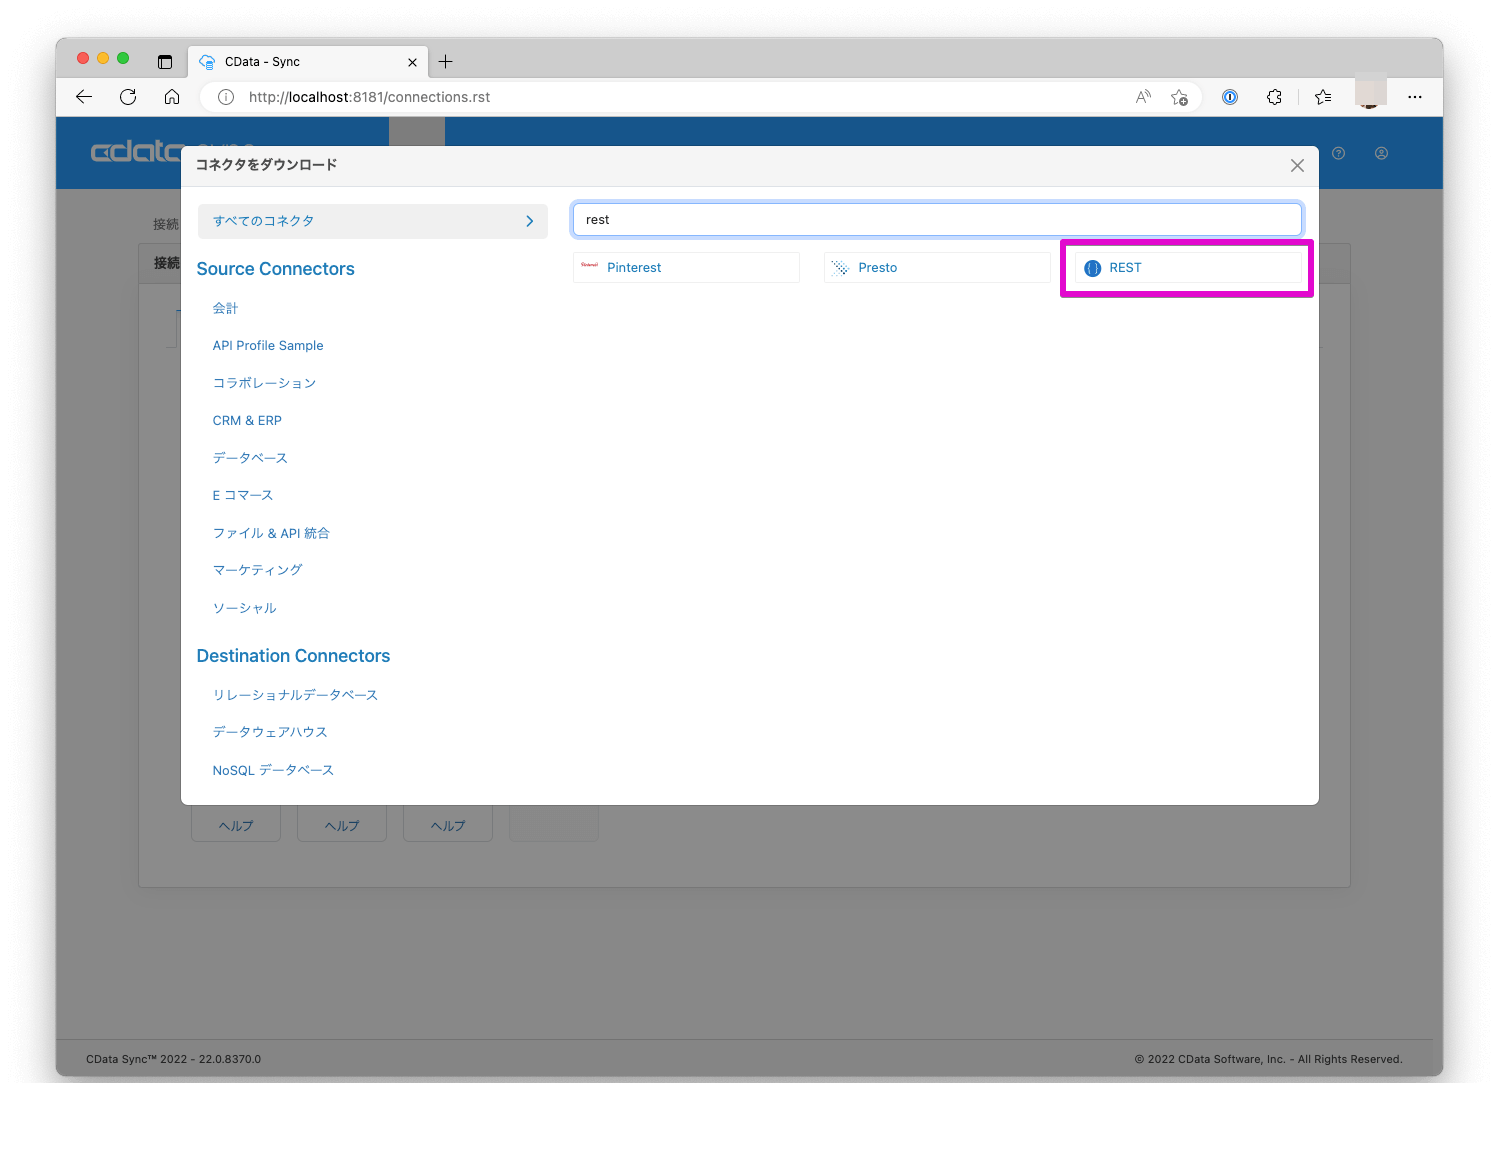Open the browser extensions menu

point(1274,97)
